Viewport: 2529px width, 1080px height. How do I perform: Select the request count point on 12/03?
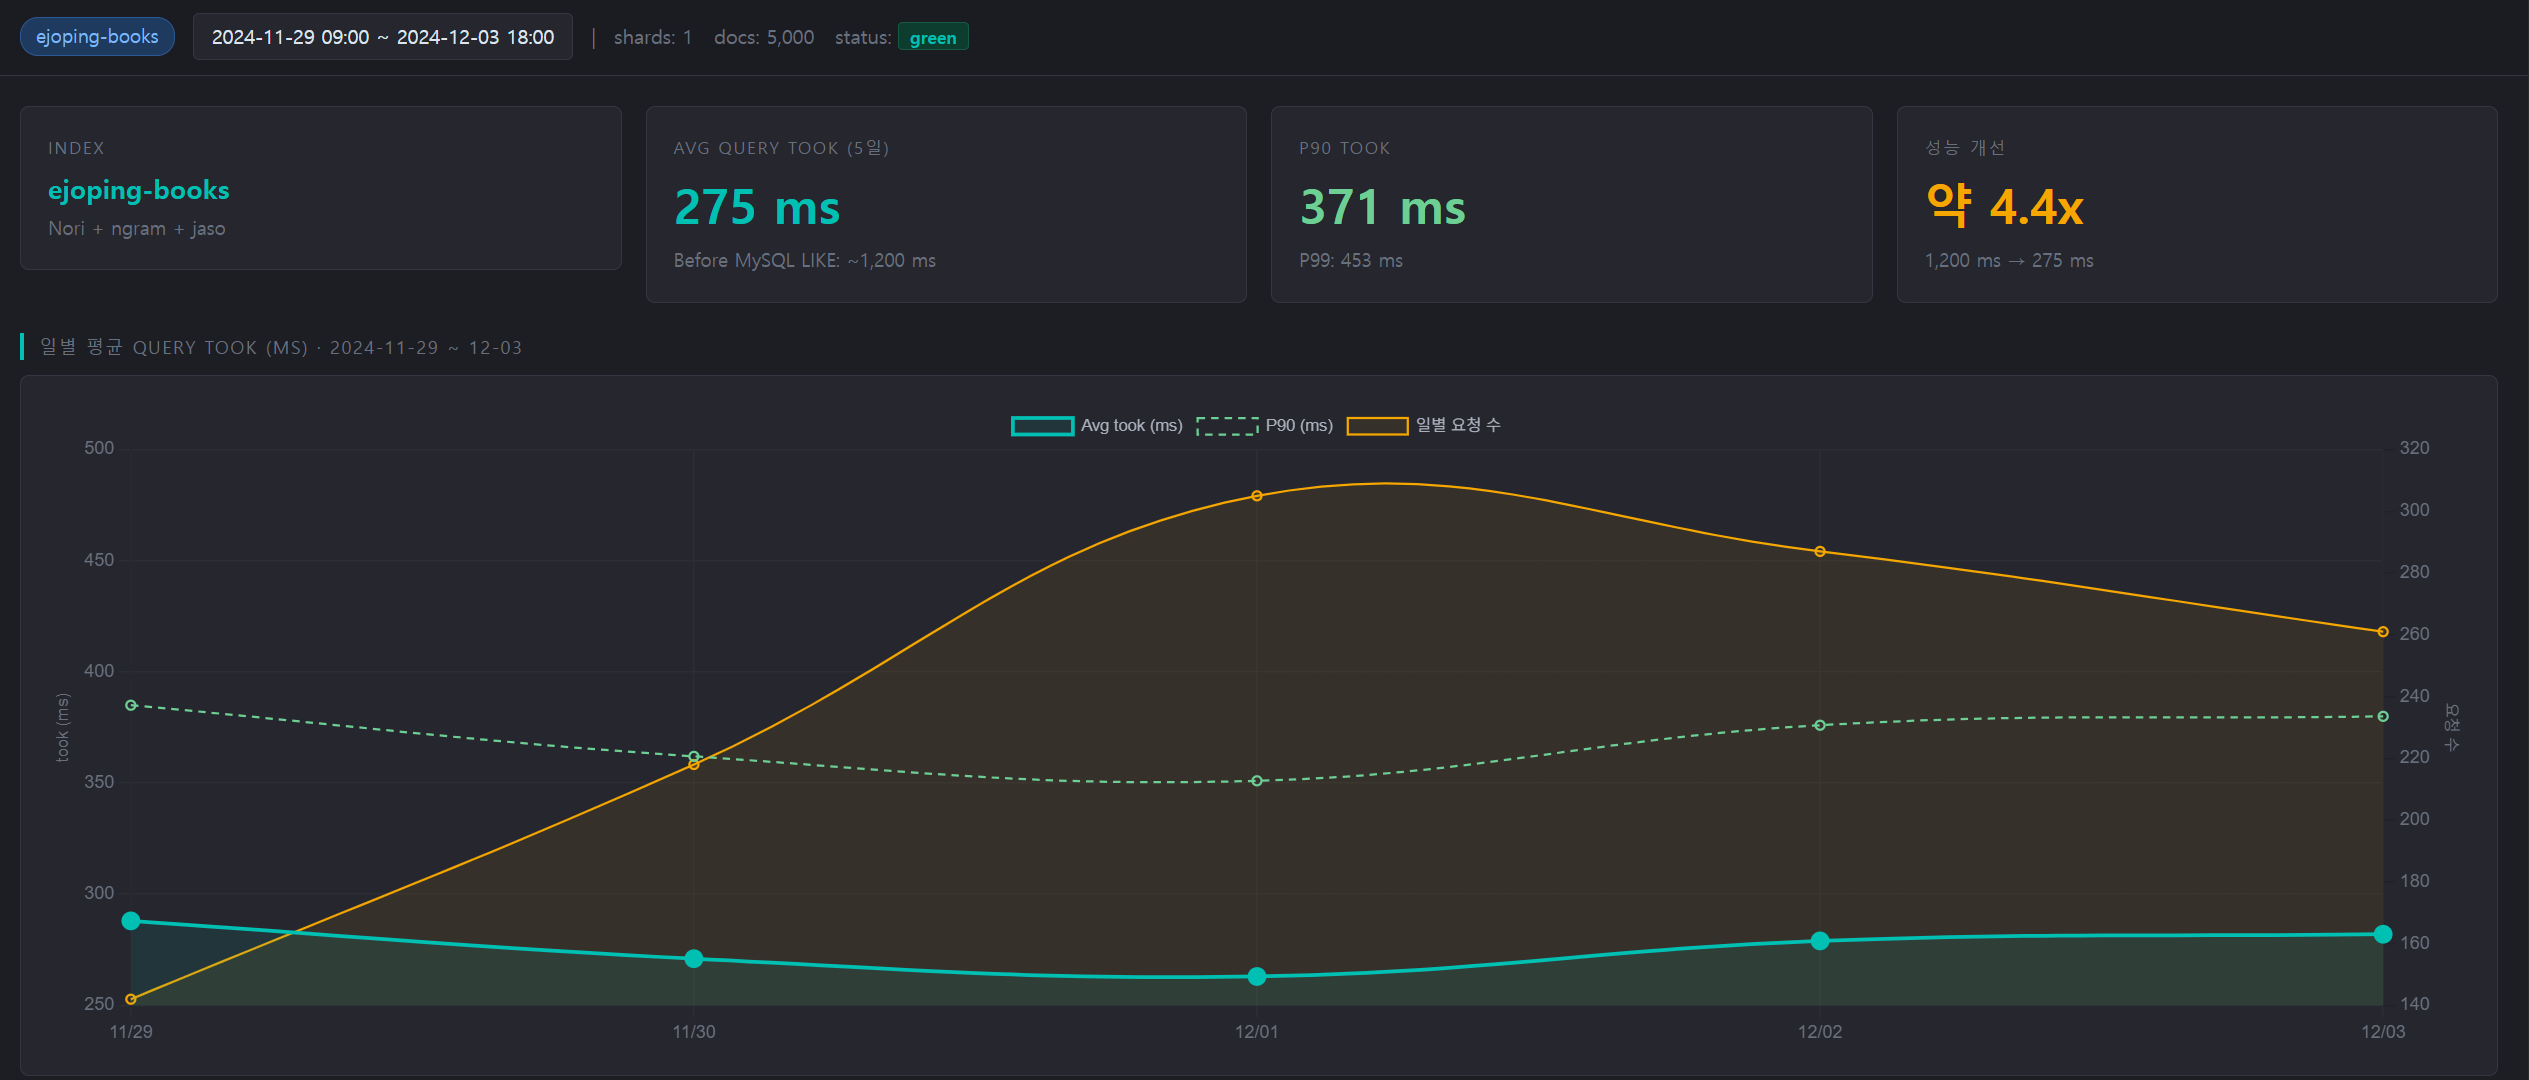(x=2383, y=632)
